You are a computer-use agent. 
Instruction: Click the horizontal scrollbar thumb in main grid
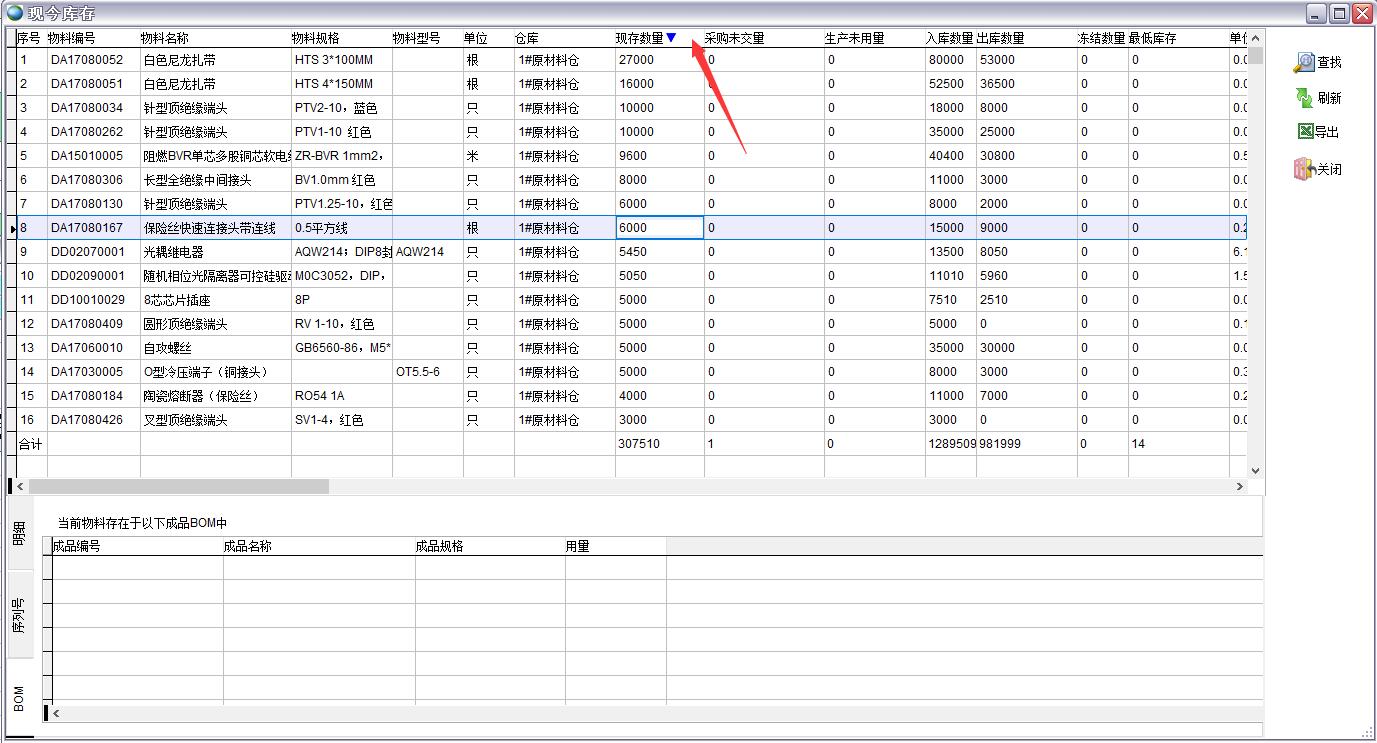(x=178, y=486)
